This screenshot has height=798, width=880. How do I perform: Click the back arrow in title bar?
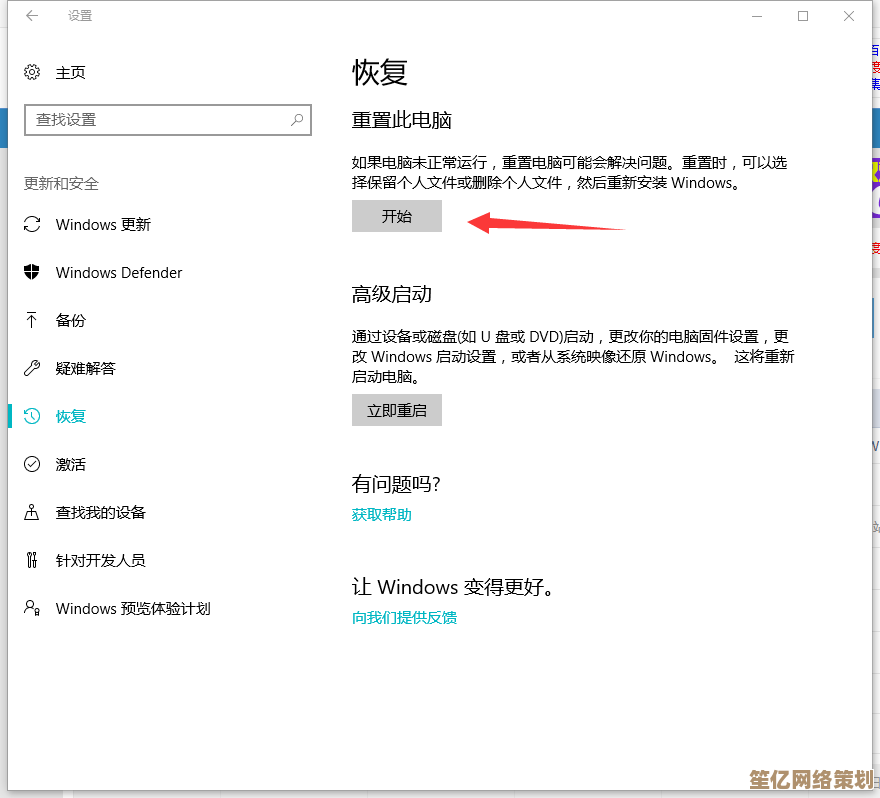tap(32, 16)
